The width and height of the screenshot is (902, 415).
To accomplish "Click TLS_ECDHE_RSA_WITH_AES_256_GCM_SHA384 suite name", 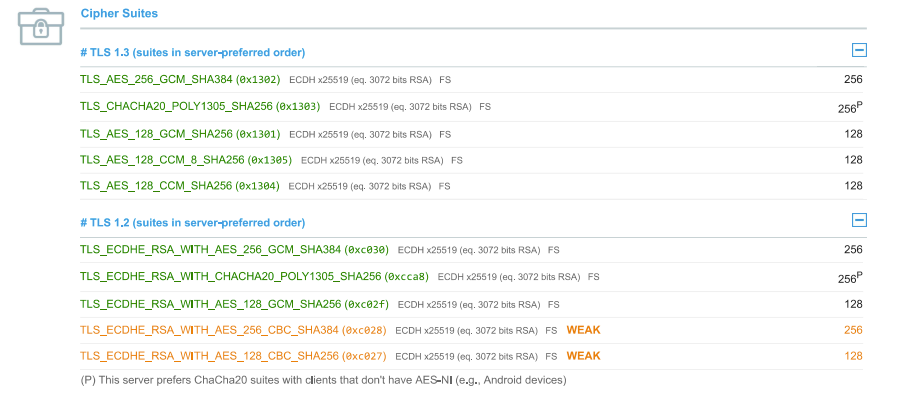I will coord(234,250).
